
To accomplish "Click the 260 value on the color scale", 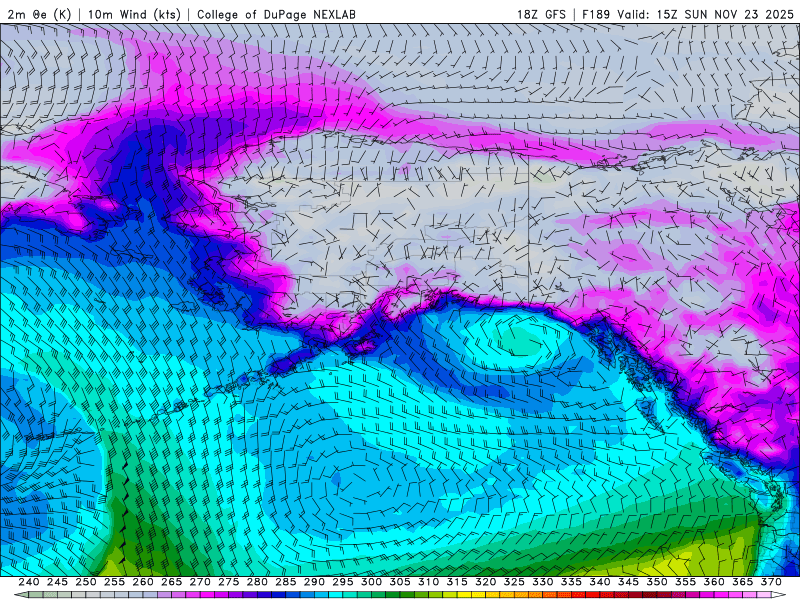I will [143, 582].
